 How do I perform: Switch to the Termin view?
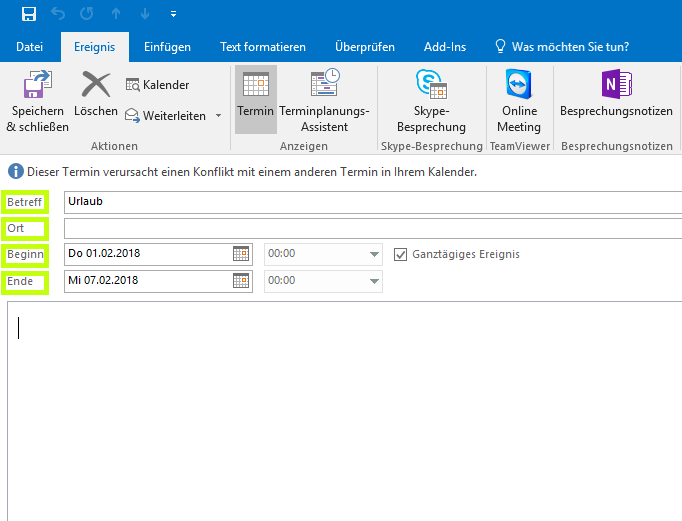(255, 94)
